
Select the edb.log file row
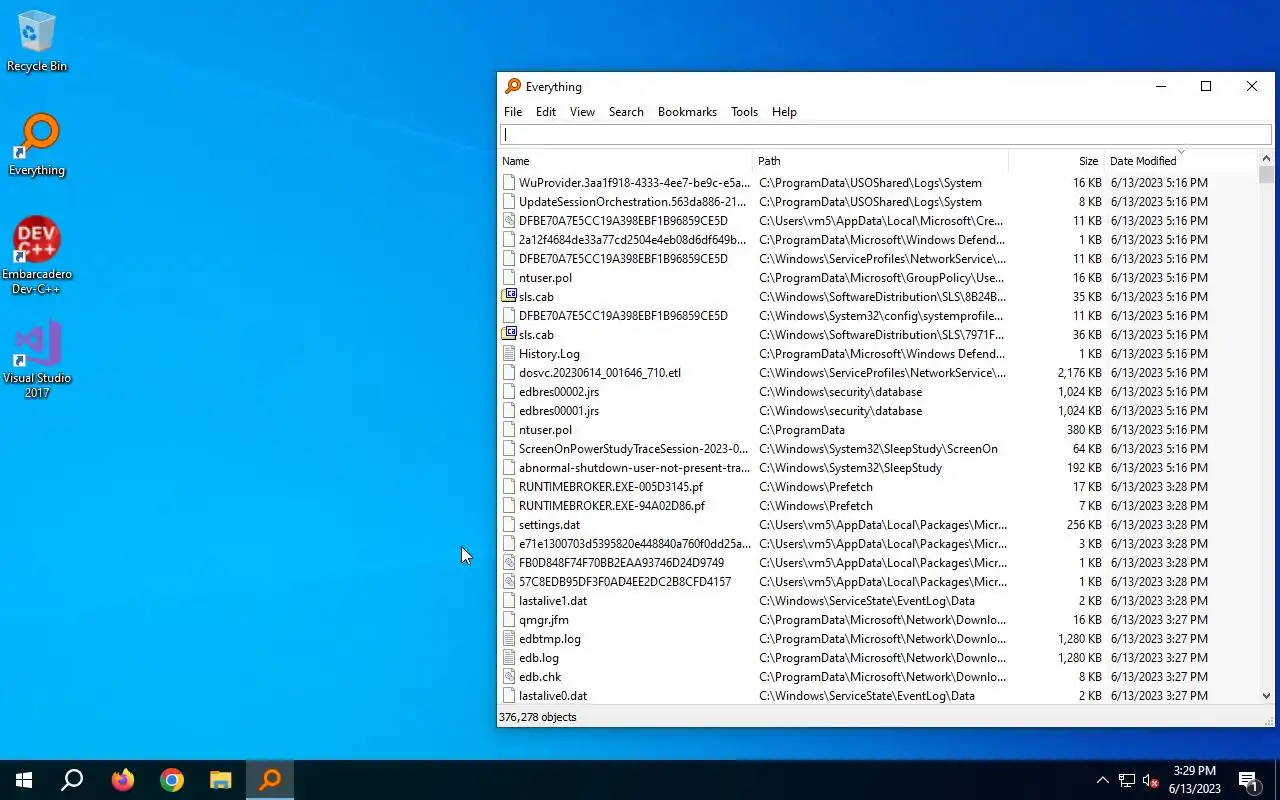point(878,658)
